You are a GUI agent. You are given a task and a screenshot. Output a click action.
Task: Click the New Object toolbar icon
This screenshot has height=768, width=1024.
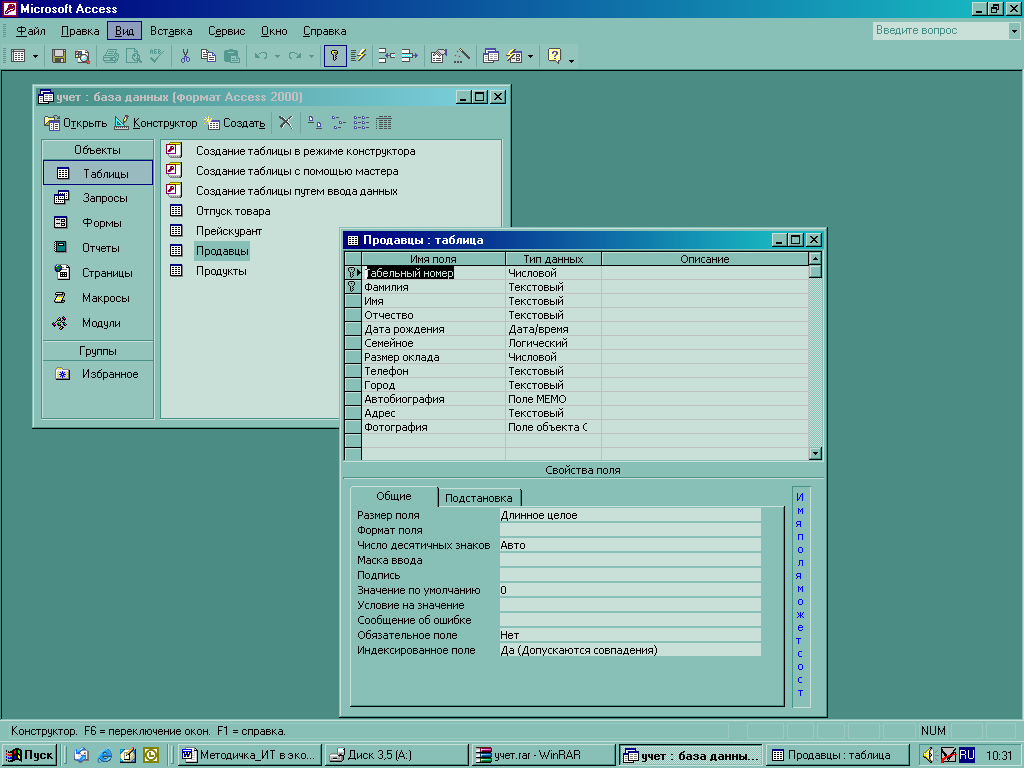(515, 56)
